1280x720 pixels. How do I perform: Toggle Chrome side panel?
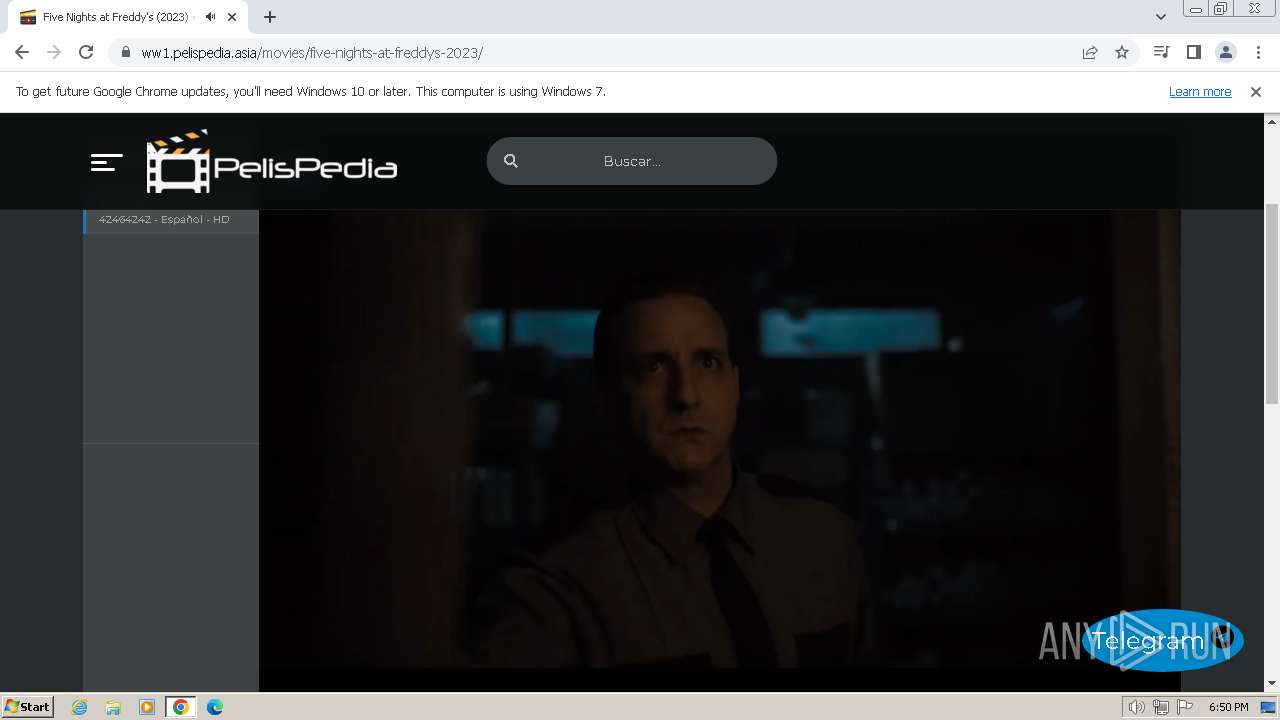click(1193, 53)
